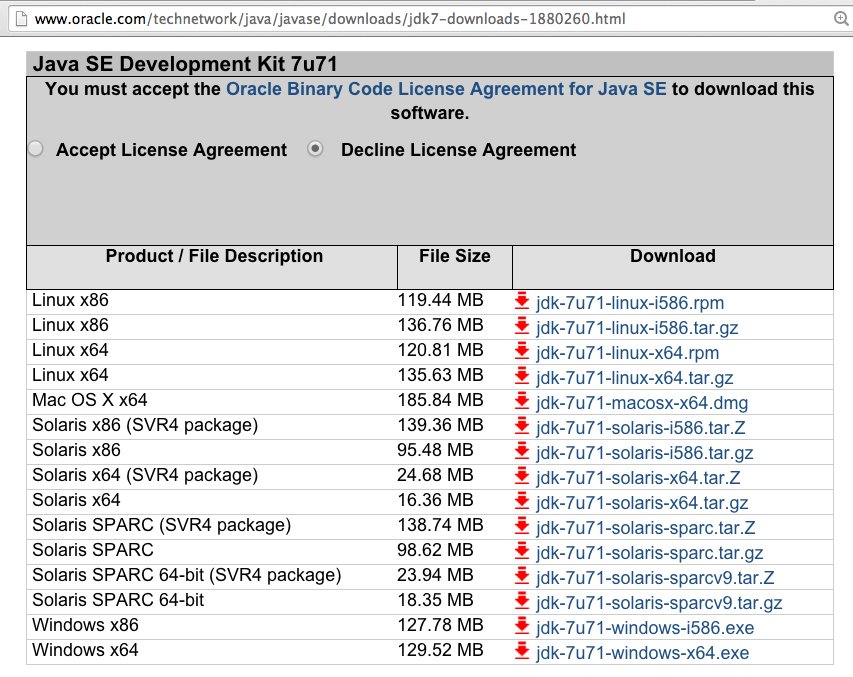
Task: Click the URL address bar field
Action: [x=400, y=19]
